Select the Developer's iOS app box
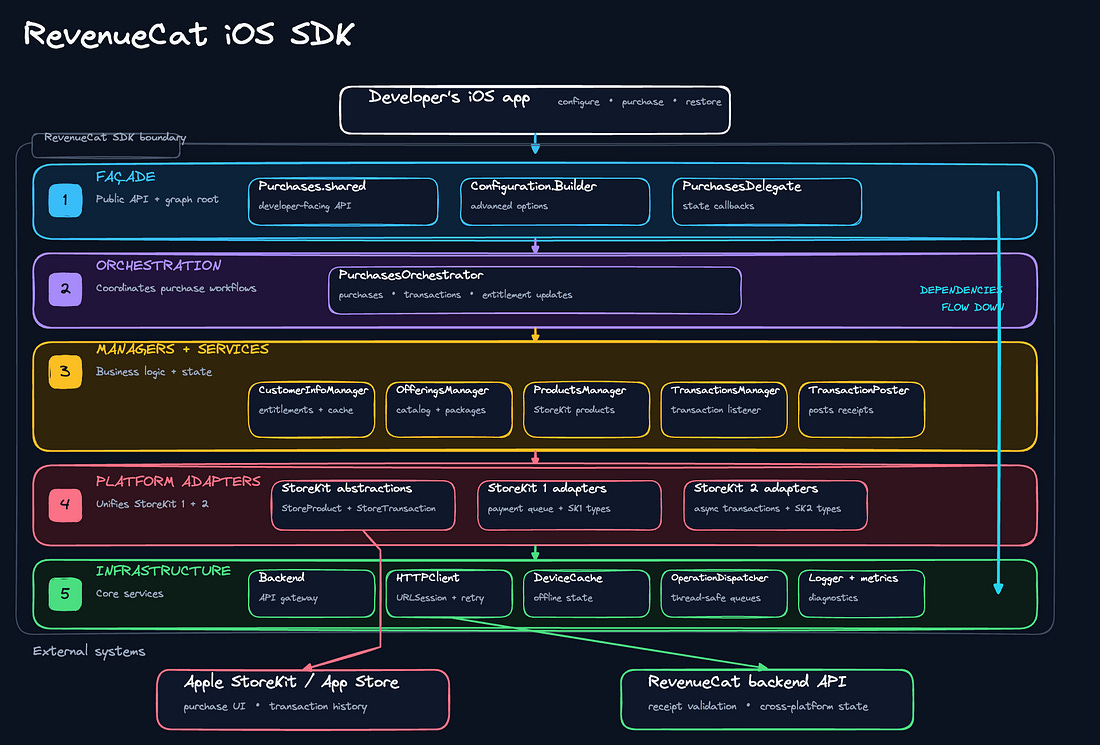Viewport: 1100px width, 745px height. coord(535,110)
